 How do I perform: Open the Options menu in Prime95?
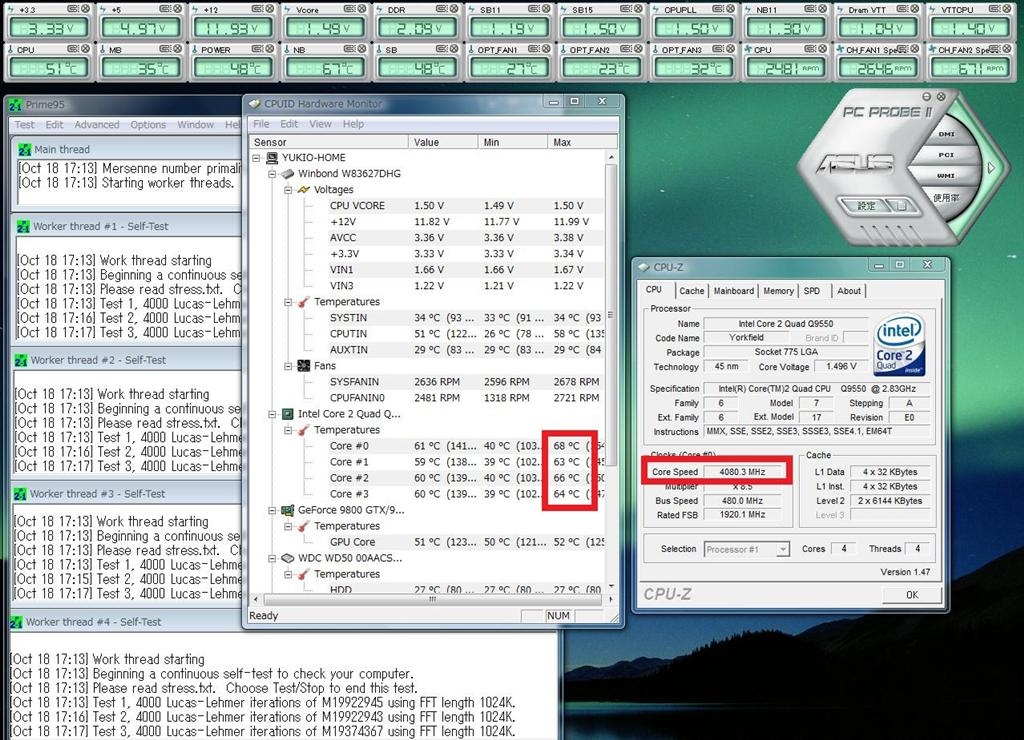[148, 125]
